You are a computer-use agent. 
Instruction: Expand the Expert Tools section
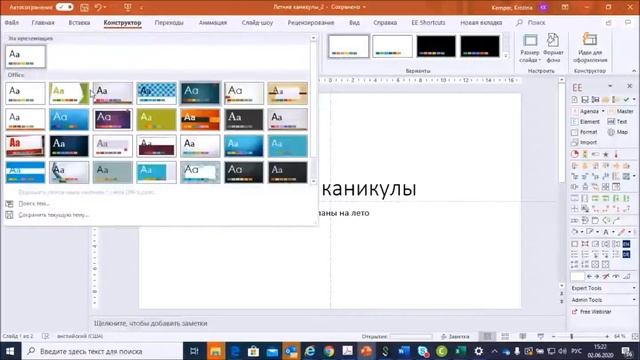click(603, 288)
